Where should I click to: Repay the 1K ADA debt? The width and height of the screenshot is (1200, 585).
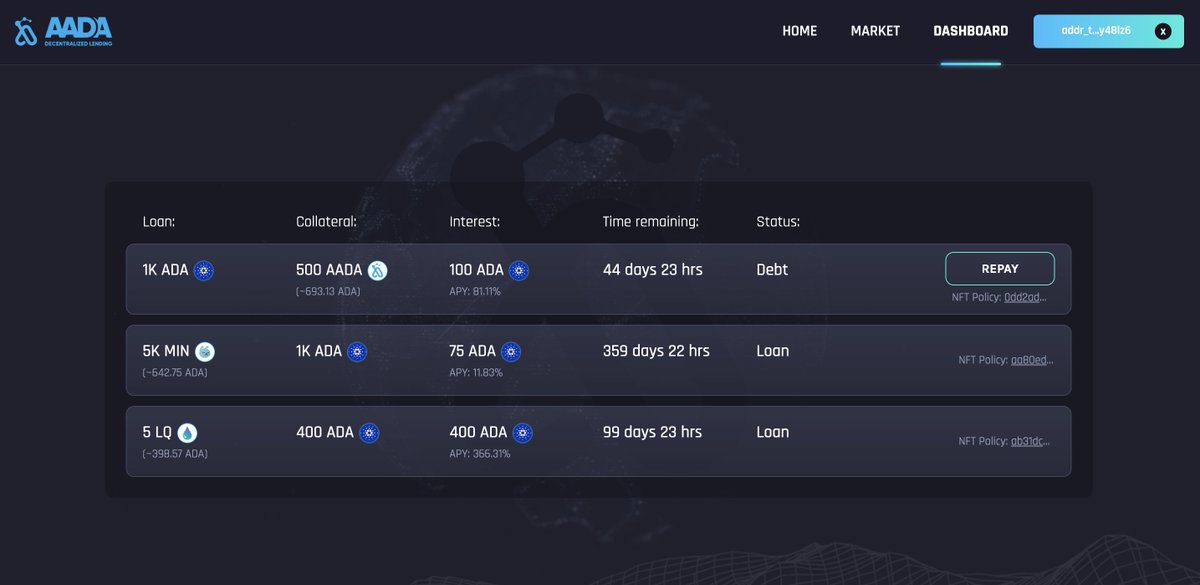pos(1000,269)
